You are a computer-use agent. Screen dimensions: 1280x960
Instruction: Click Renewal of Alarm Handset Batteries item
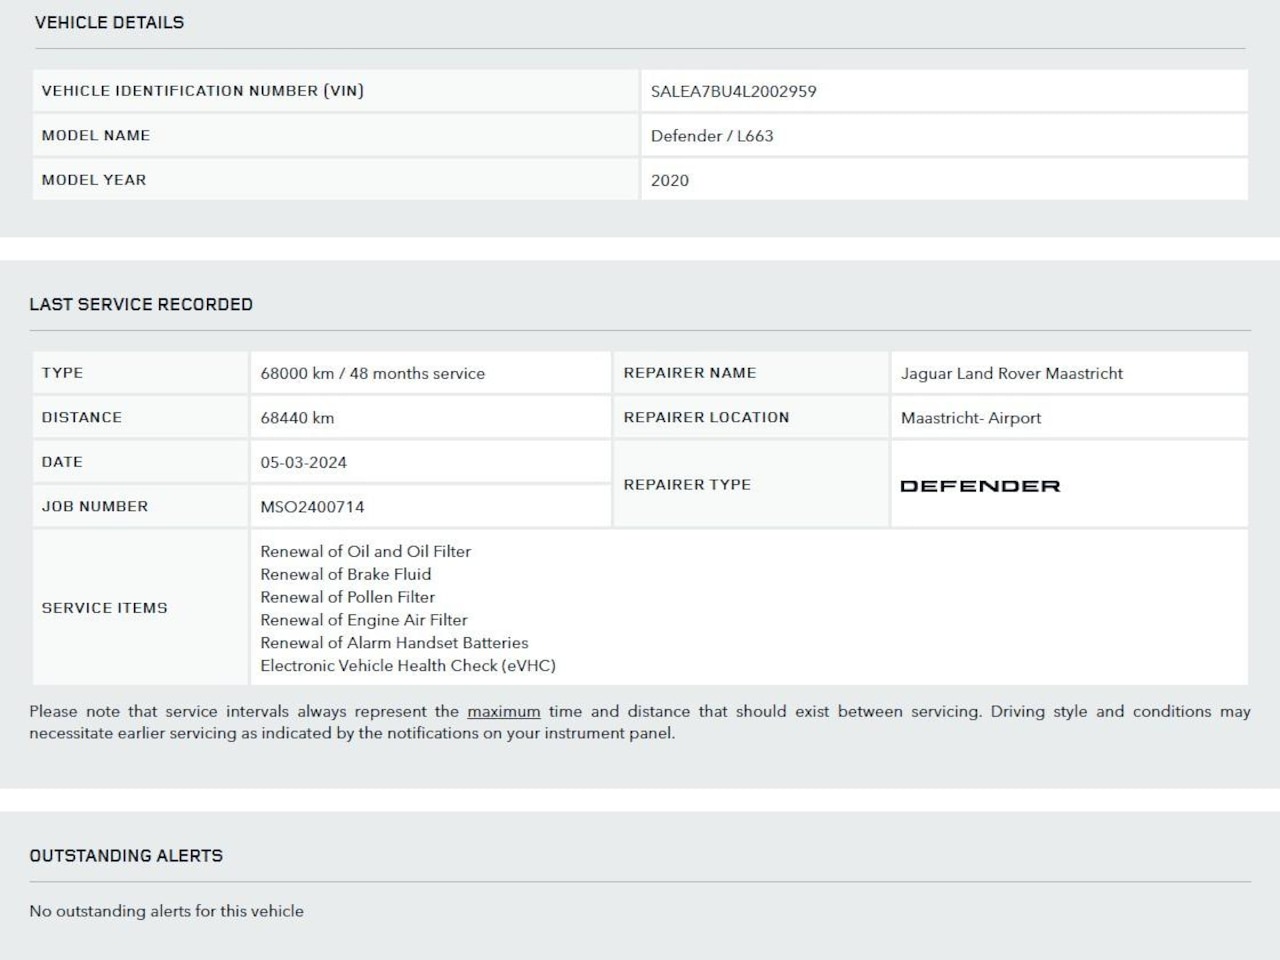click(394, 643)
